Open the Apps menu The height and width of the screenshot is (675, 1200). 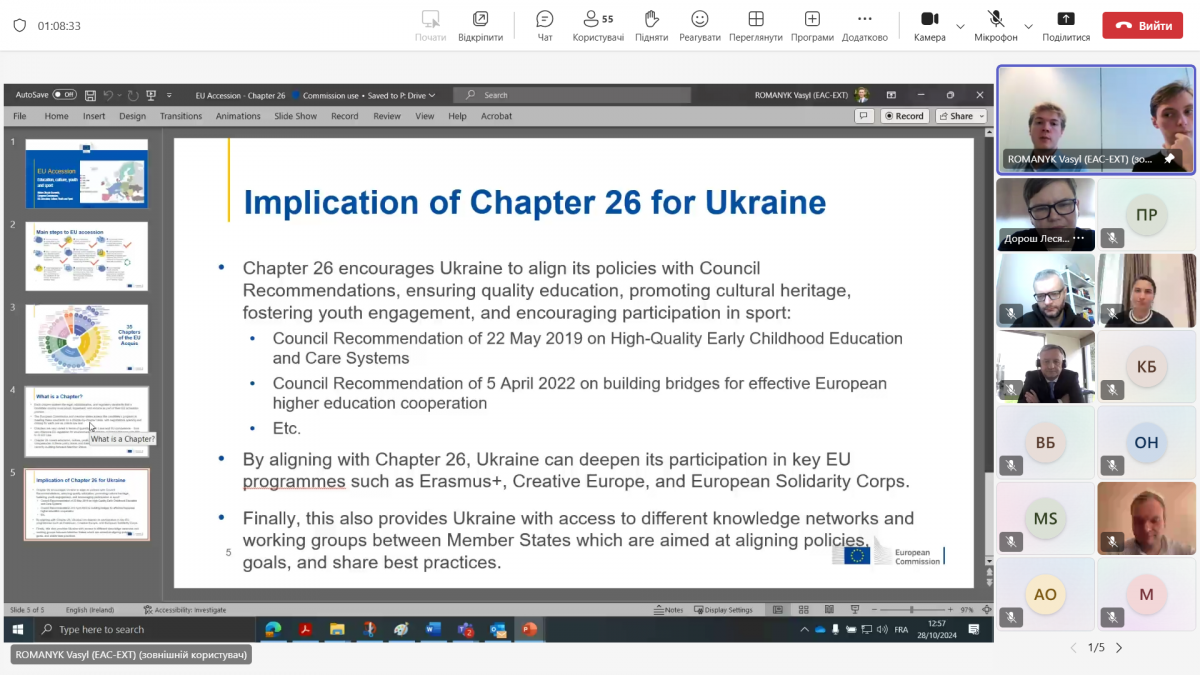click(x=812, y=26)
